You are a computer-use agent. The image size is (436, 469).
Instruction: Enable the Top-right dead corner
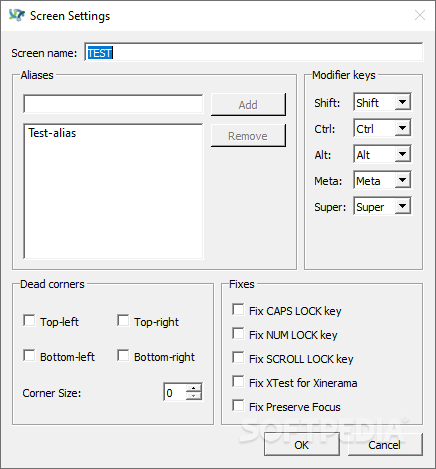pyautogui.click(x=123, y=321)
